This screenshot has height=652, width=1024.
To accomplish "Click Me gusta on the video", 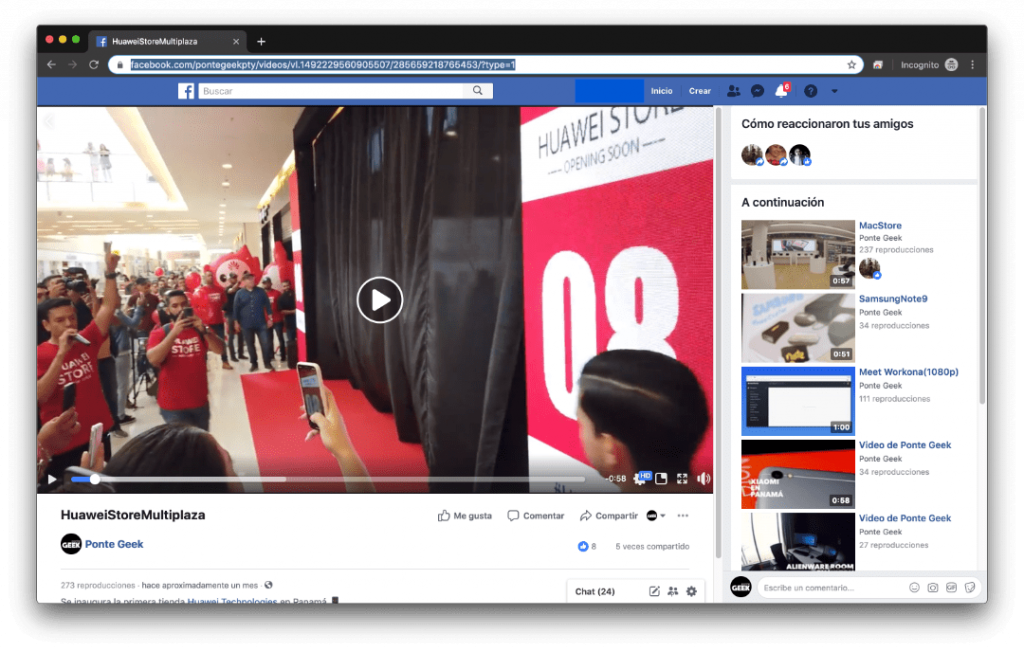I will point(464,515).
